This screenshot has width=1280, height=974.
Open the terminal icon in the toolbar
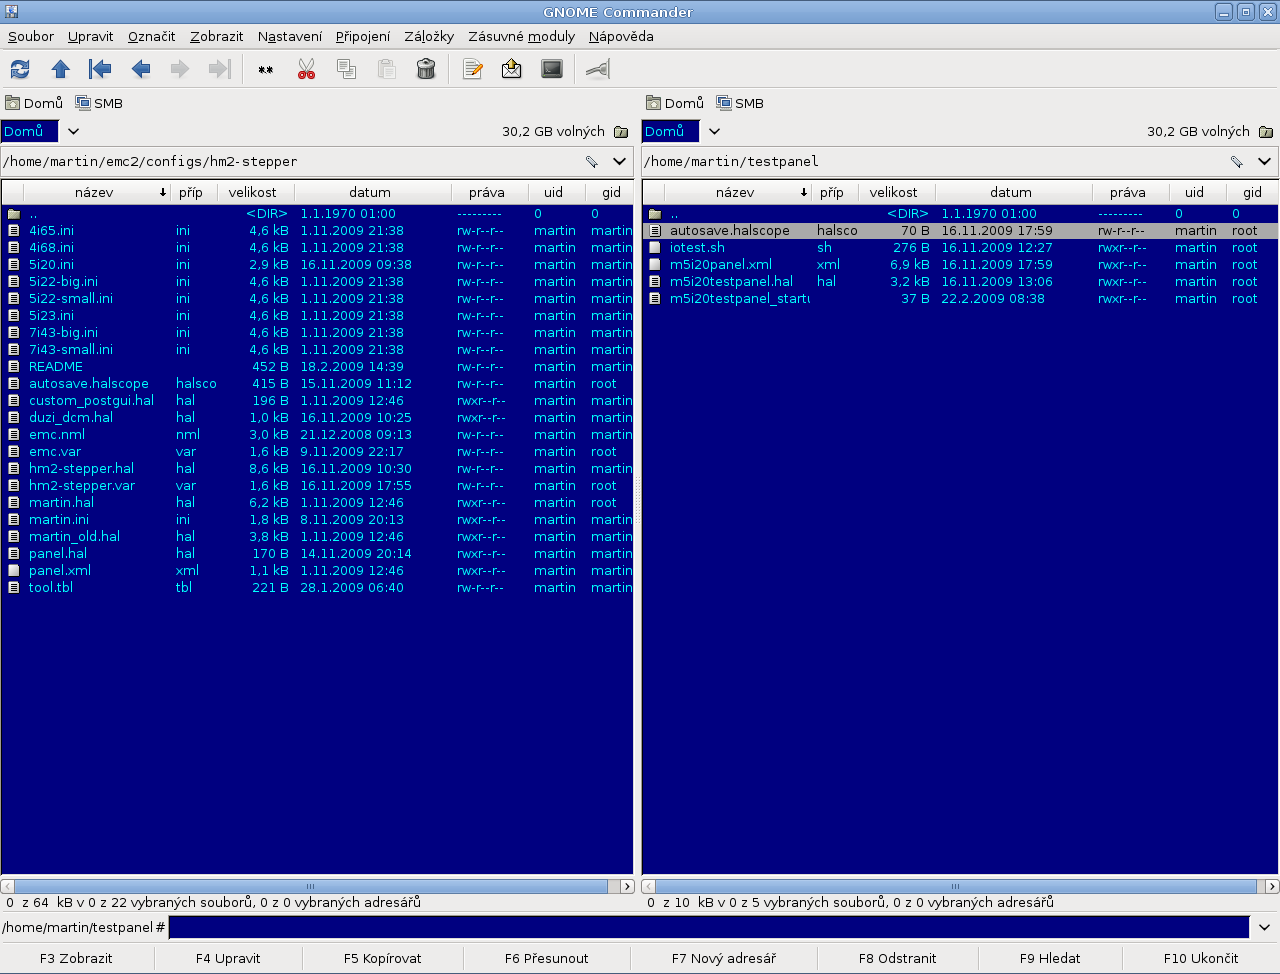click(552, 69)
